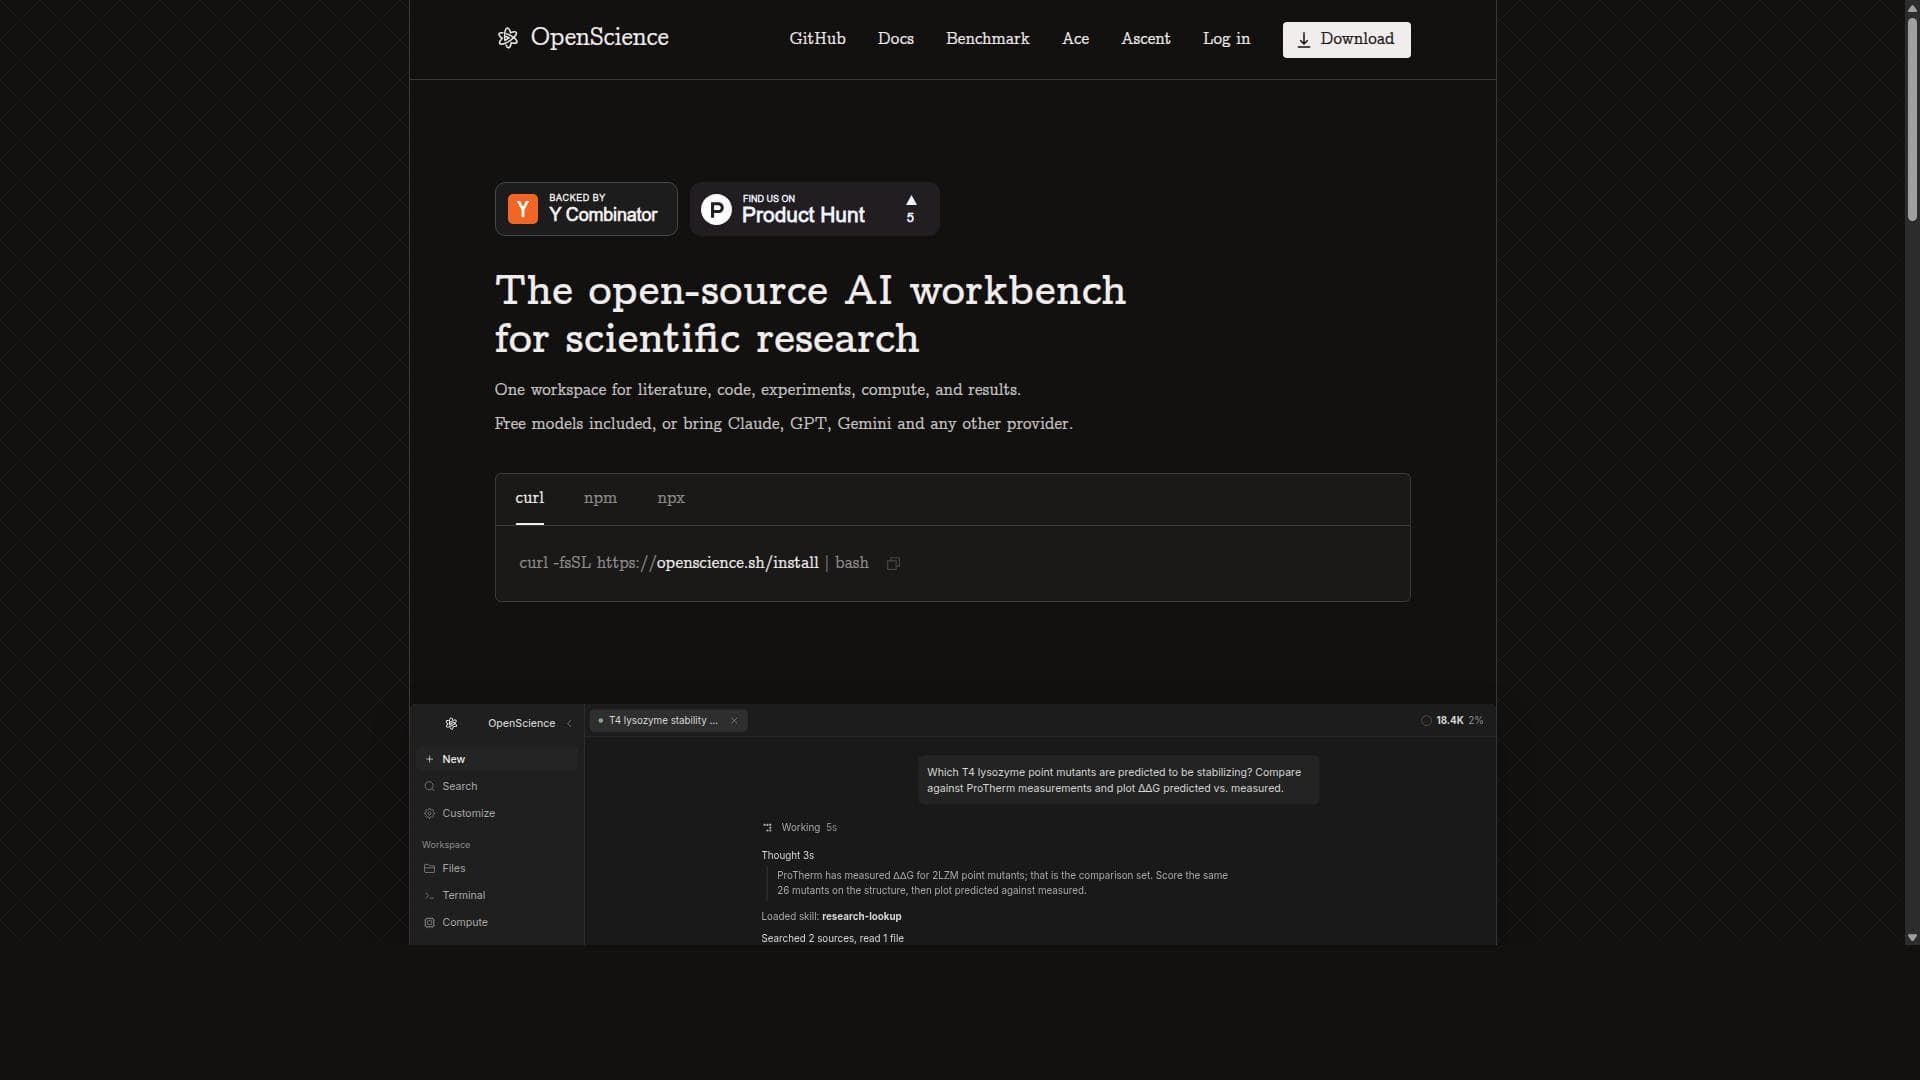Viewport: 1920px width, 1080px height.
Task: Collapse the app sidebar with the chevron
Action: tap(569, 723)
